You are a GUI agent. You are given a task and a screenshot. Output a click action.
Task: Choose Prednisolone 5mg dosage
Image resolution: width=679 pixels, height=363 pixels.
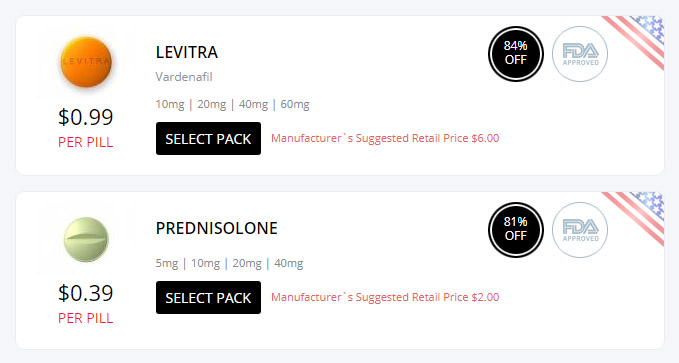[x=167, y=263]
